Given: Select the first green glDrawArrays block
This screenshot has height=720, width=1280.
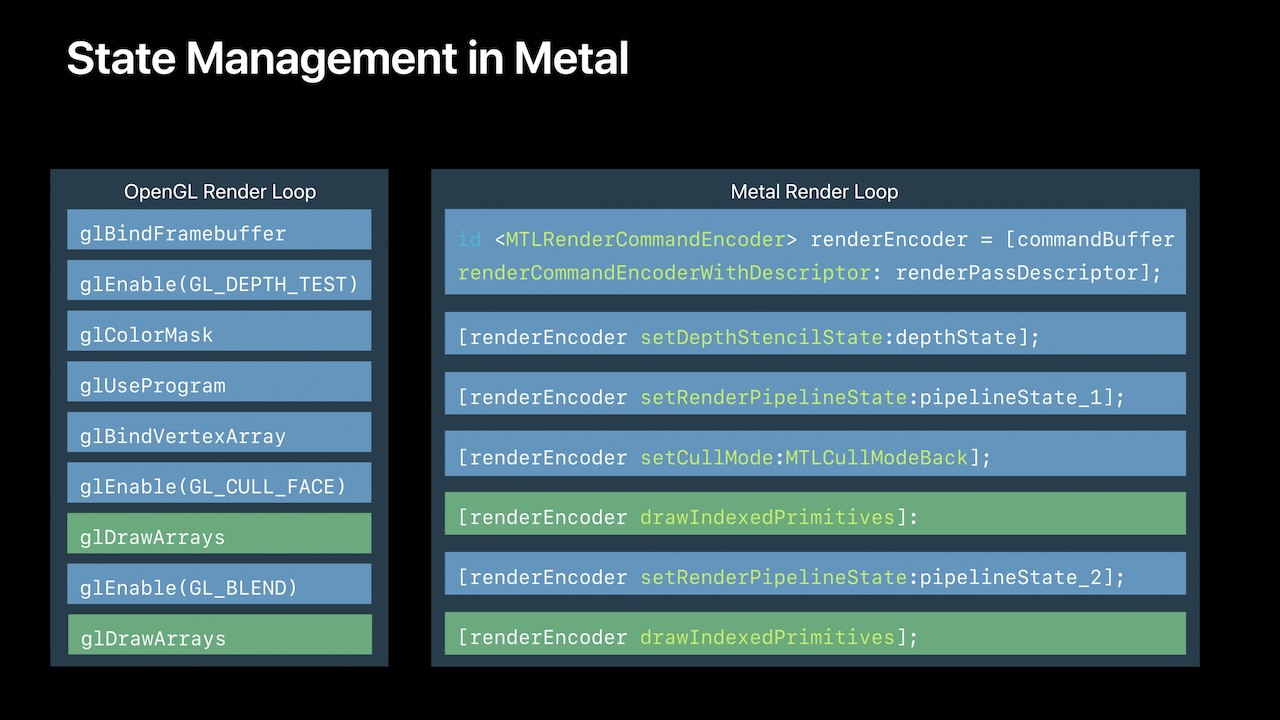Looking at the screenshot, I should click(219, 537).
